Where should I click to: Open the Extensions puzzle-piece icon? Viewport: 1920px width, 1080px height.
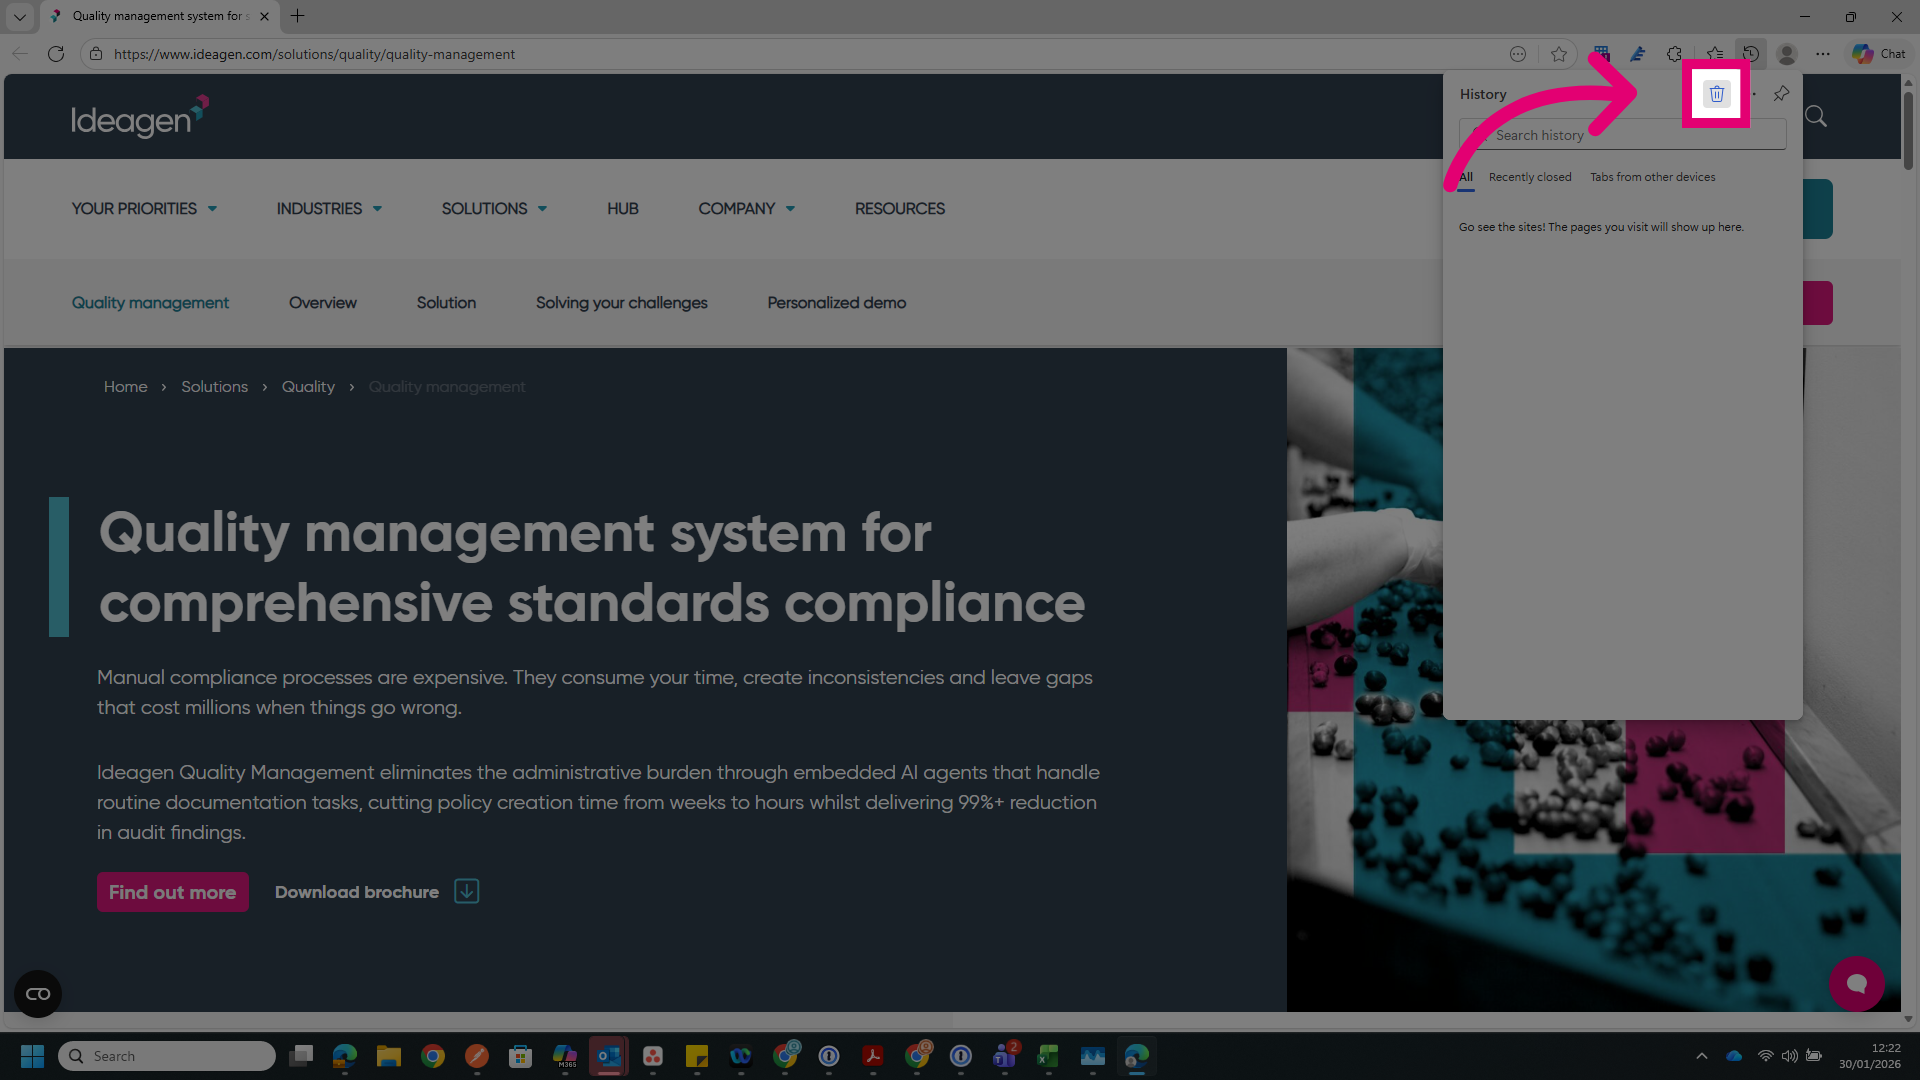click(1674, 54)
